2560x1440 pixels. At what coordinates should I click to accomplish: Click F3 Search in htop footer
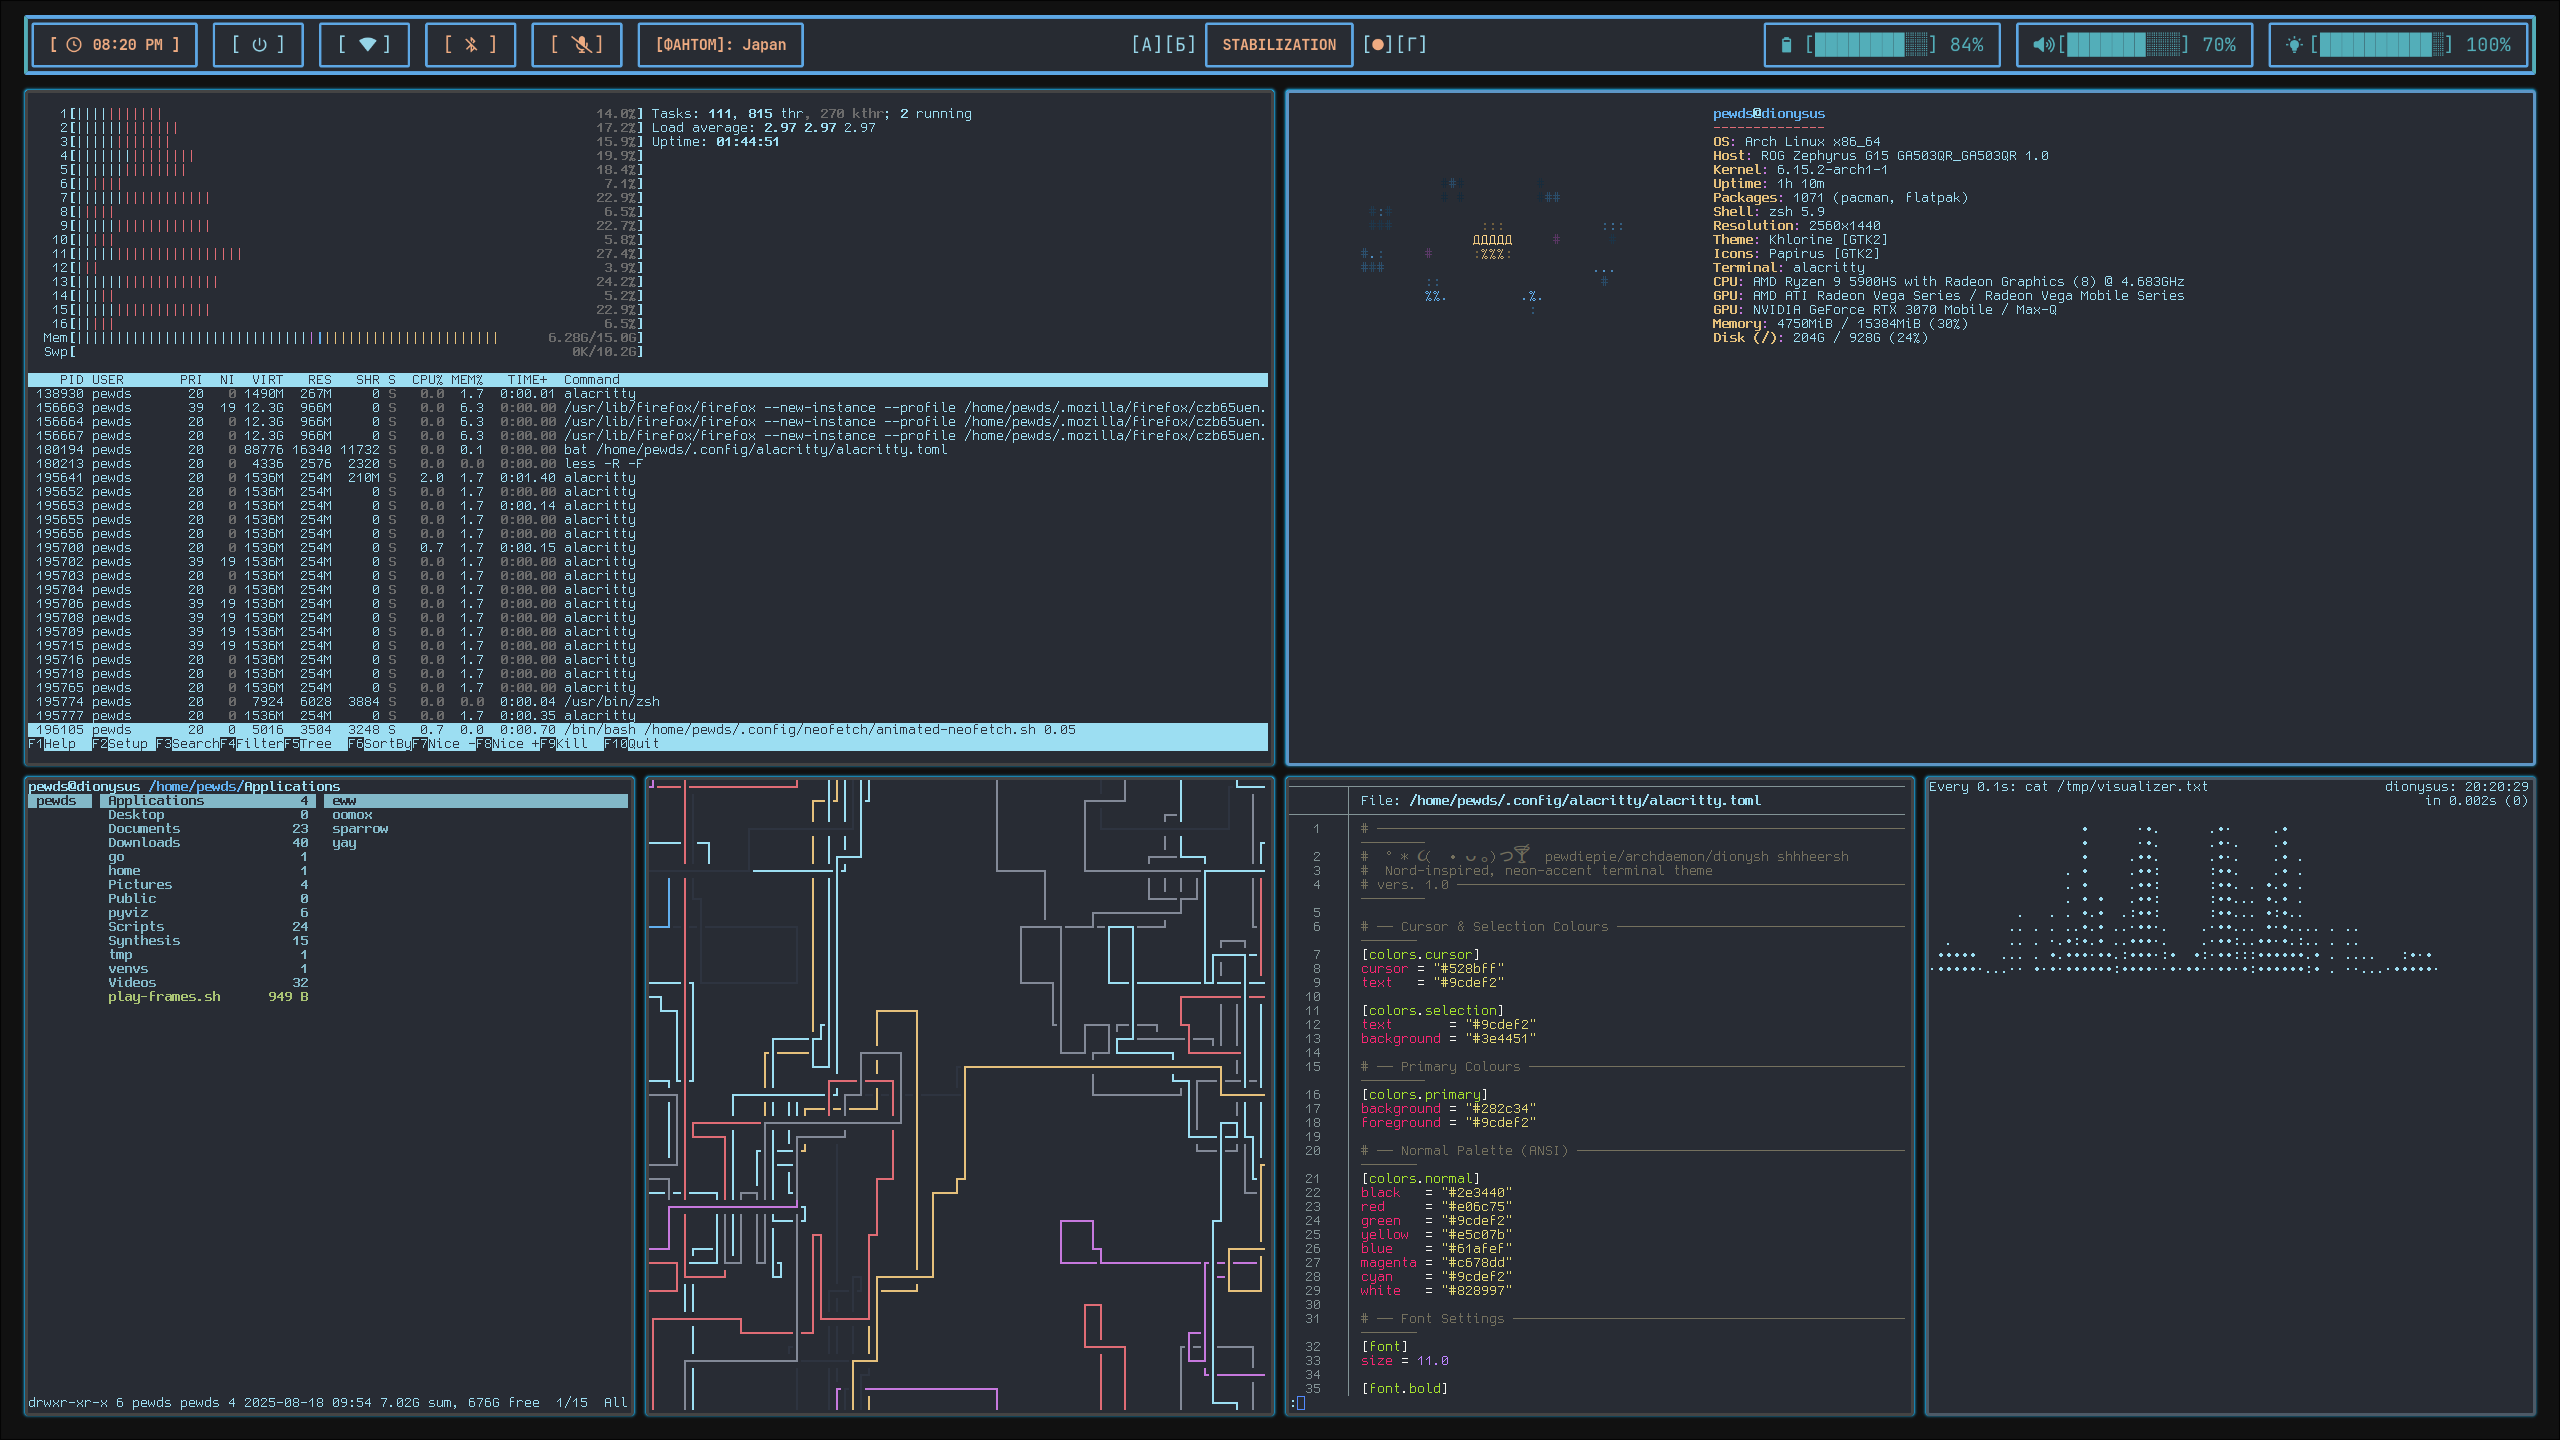[188, 744]
